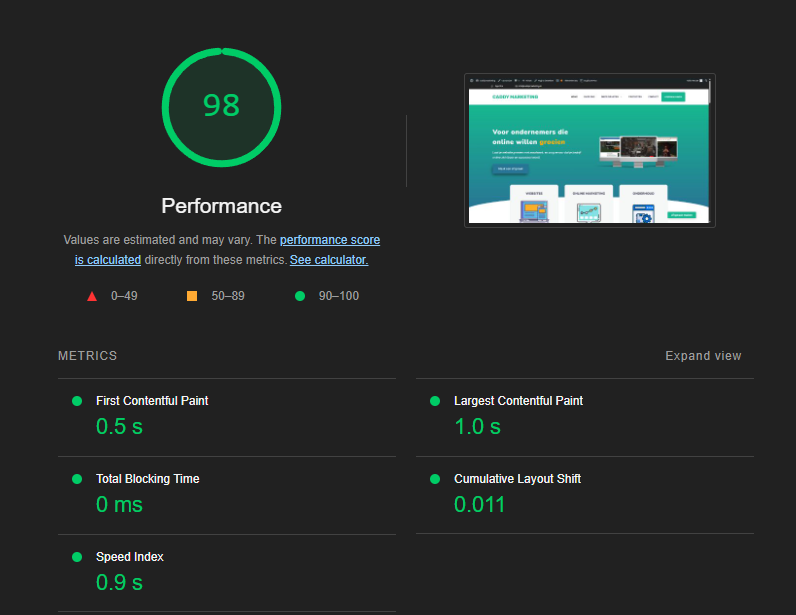Click the 0.011 layout shift value

(x=480, y=504)
